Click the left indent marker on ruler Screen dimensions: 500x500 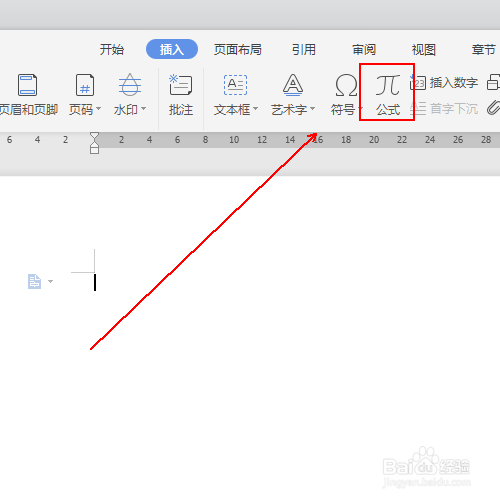[94, 150]
